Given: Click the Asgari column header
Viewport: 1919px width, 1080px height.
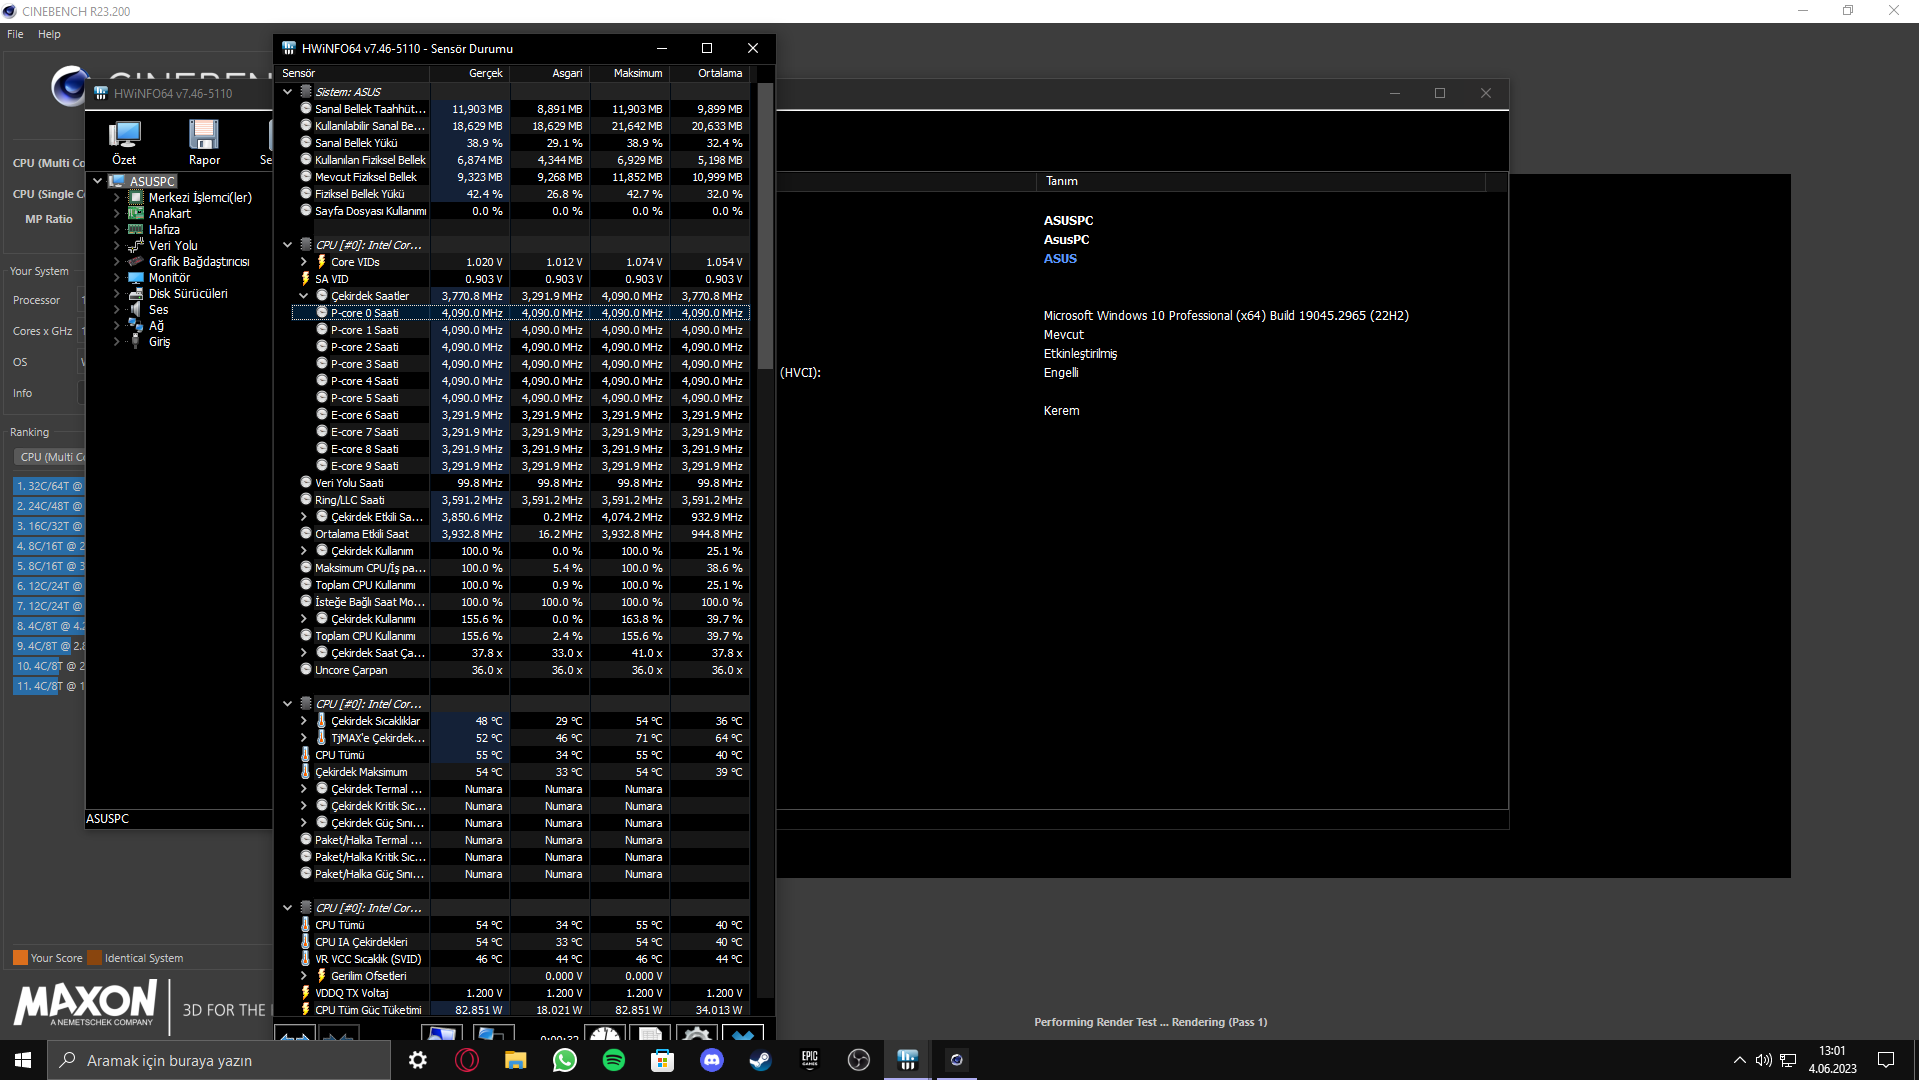Looking at the screenshot, I should 550,73.
